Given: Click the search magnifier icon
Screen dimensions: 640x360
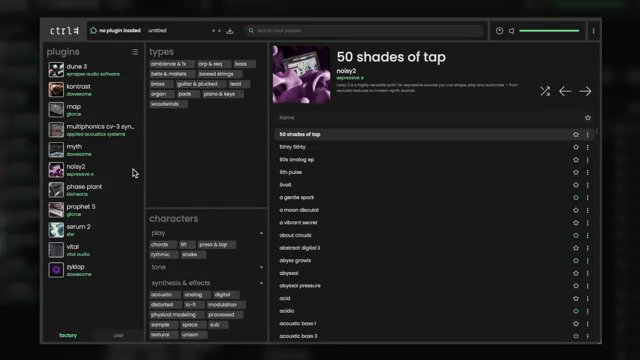Looking at the screenshot, I should tap(251, 31).
